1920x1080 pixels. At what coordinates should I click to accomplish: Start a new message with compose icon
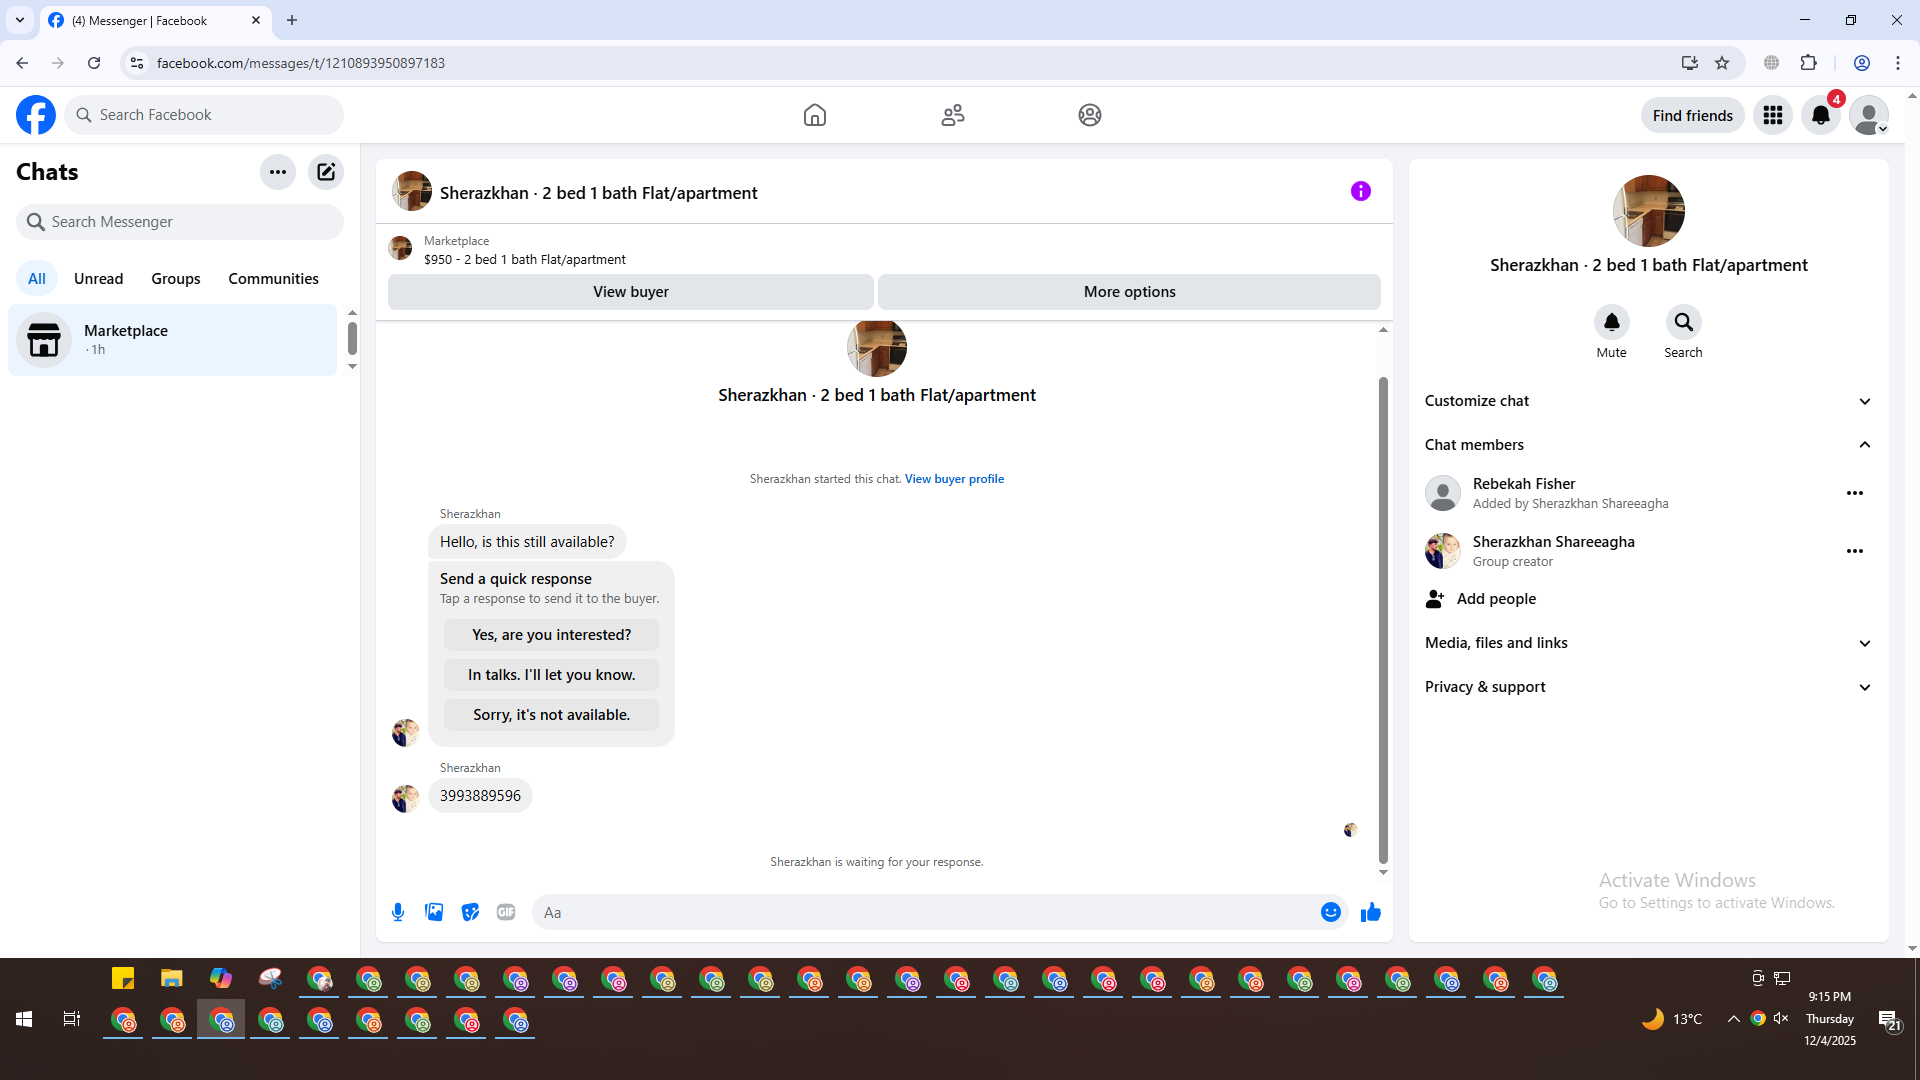[x=326, y=172]
